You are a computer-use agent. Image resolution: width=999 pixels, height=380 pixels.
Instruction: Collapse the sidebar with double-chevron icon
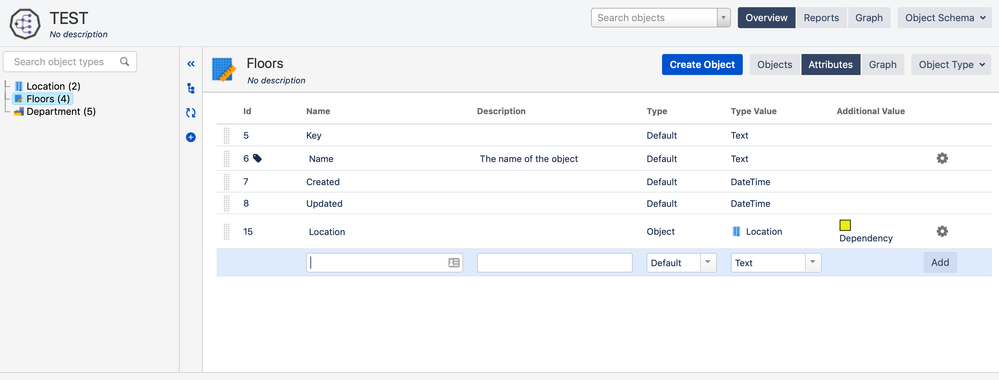click(190, 64)
